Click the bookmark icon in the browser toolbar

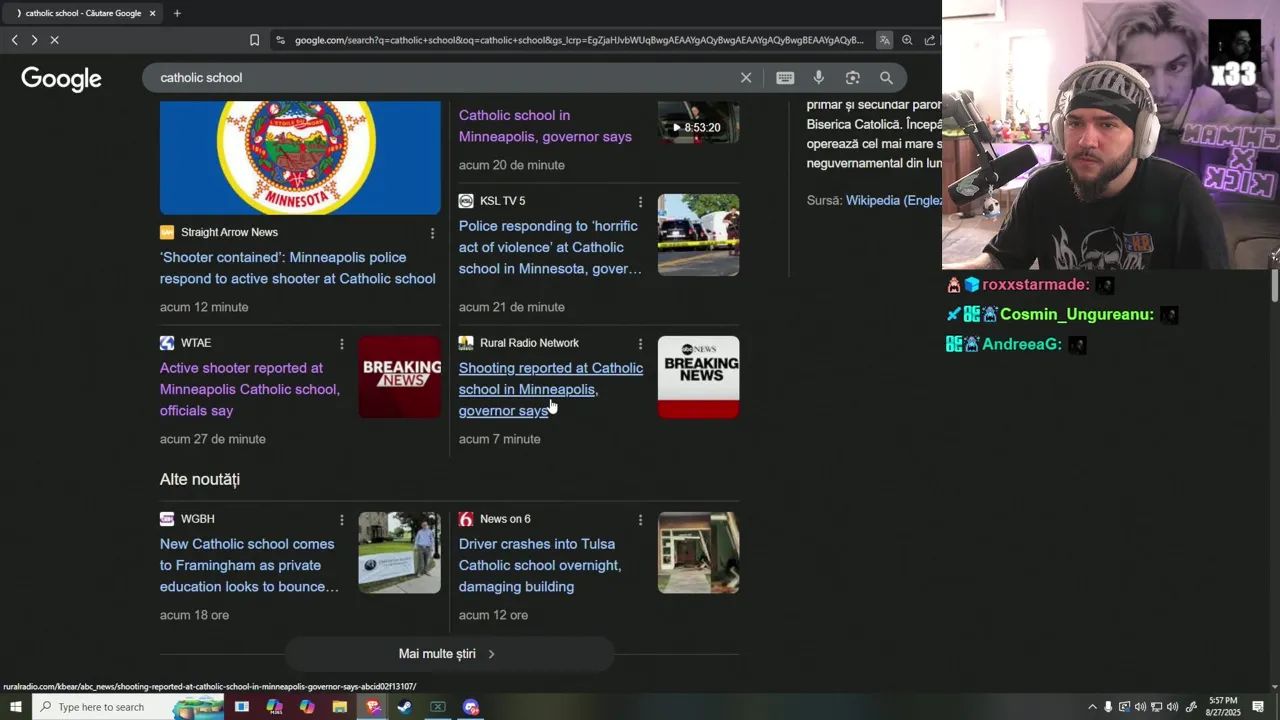(x=254, y=40)
